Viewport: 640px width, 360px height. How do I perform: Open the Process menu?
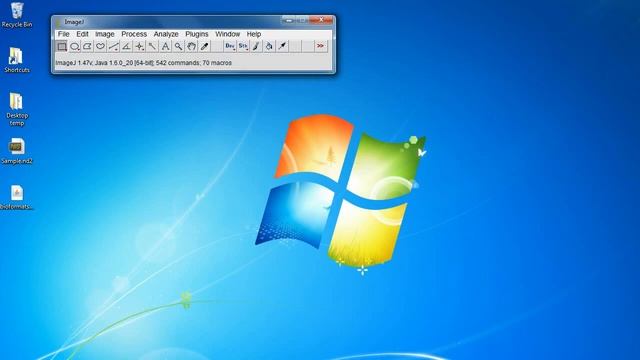click(134, 34)
